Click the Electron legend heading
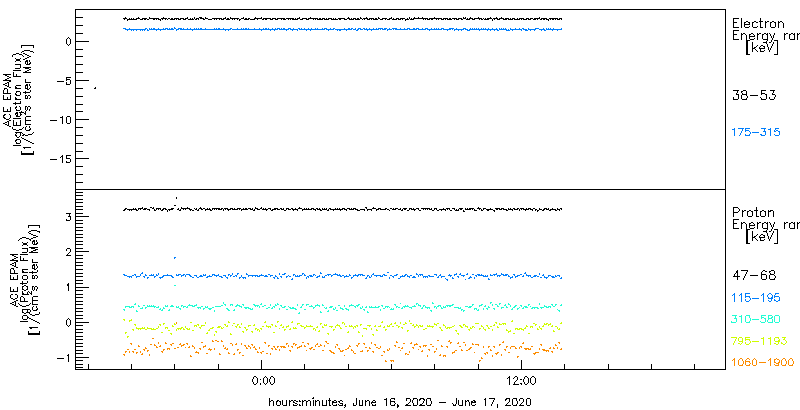800x410 pixels. coord(758,23)
